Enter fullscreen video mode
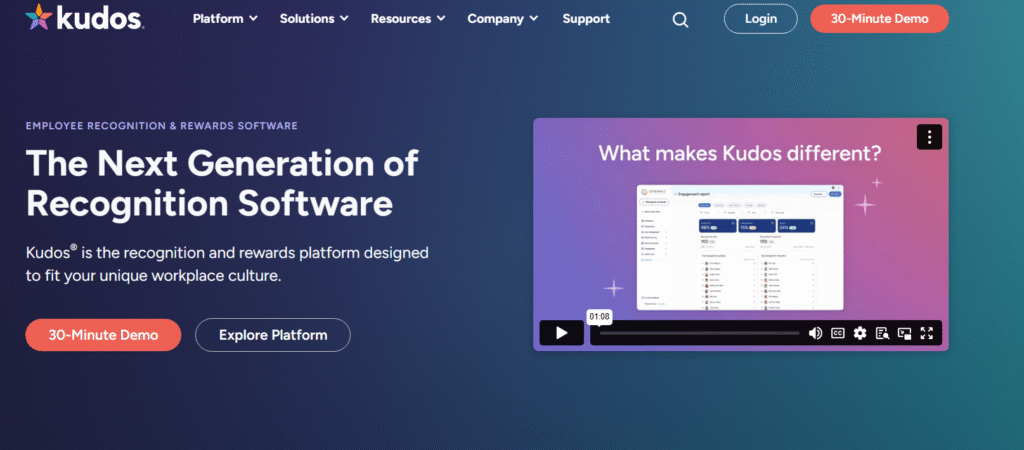Screen dimensions: 1024x450 (927, 333)
